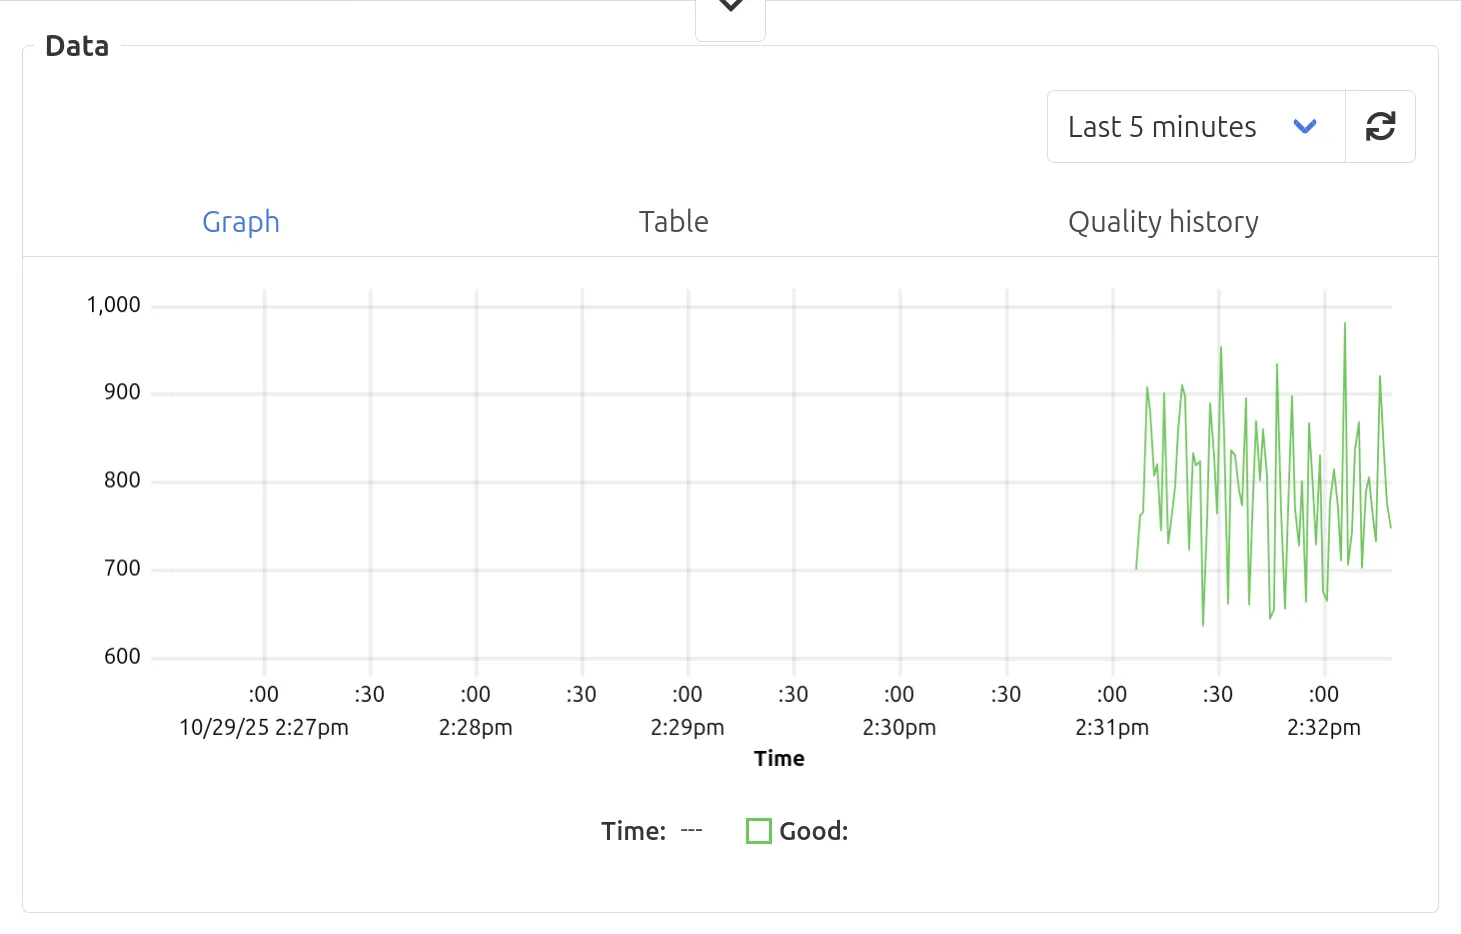Click the 600 y-axis label
Viewport: 1461px width, 934px height.
[x=122, y=656]
